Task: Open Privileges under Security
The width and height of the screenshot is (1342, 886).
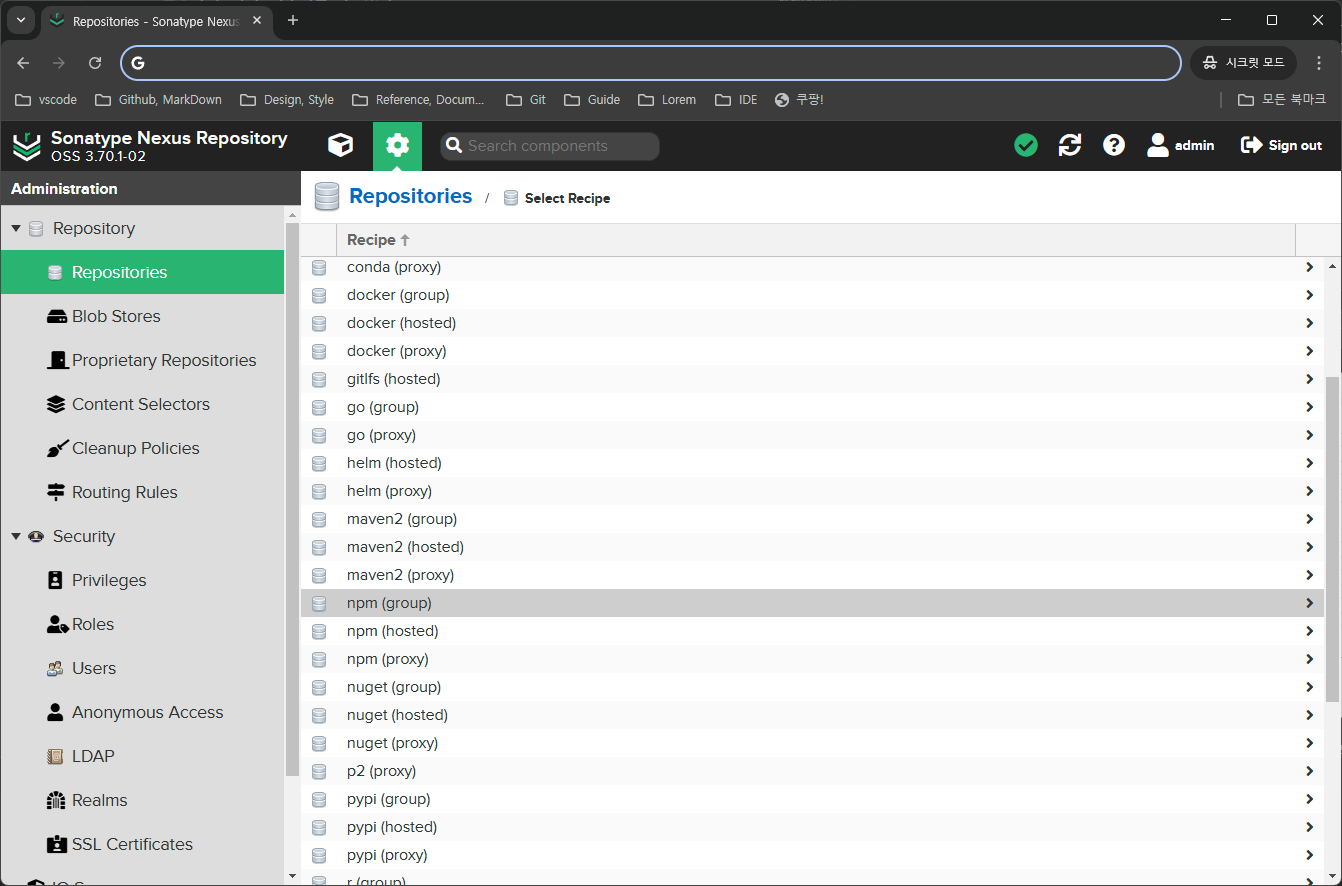Action: (x=142, y=580)
